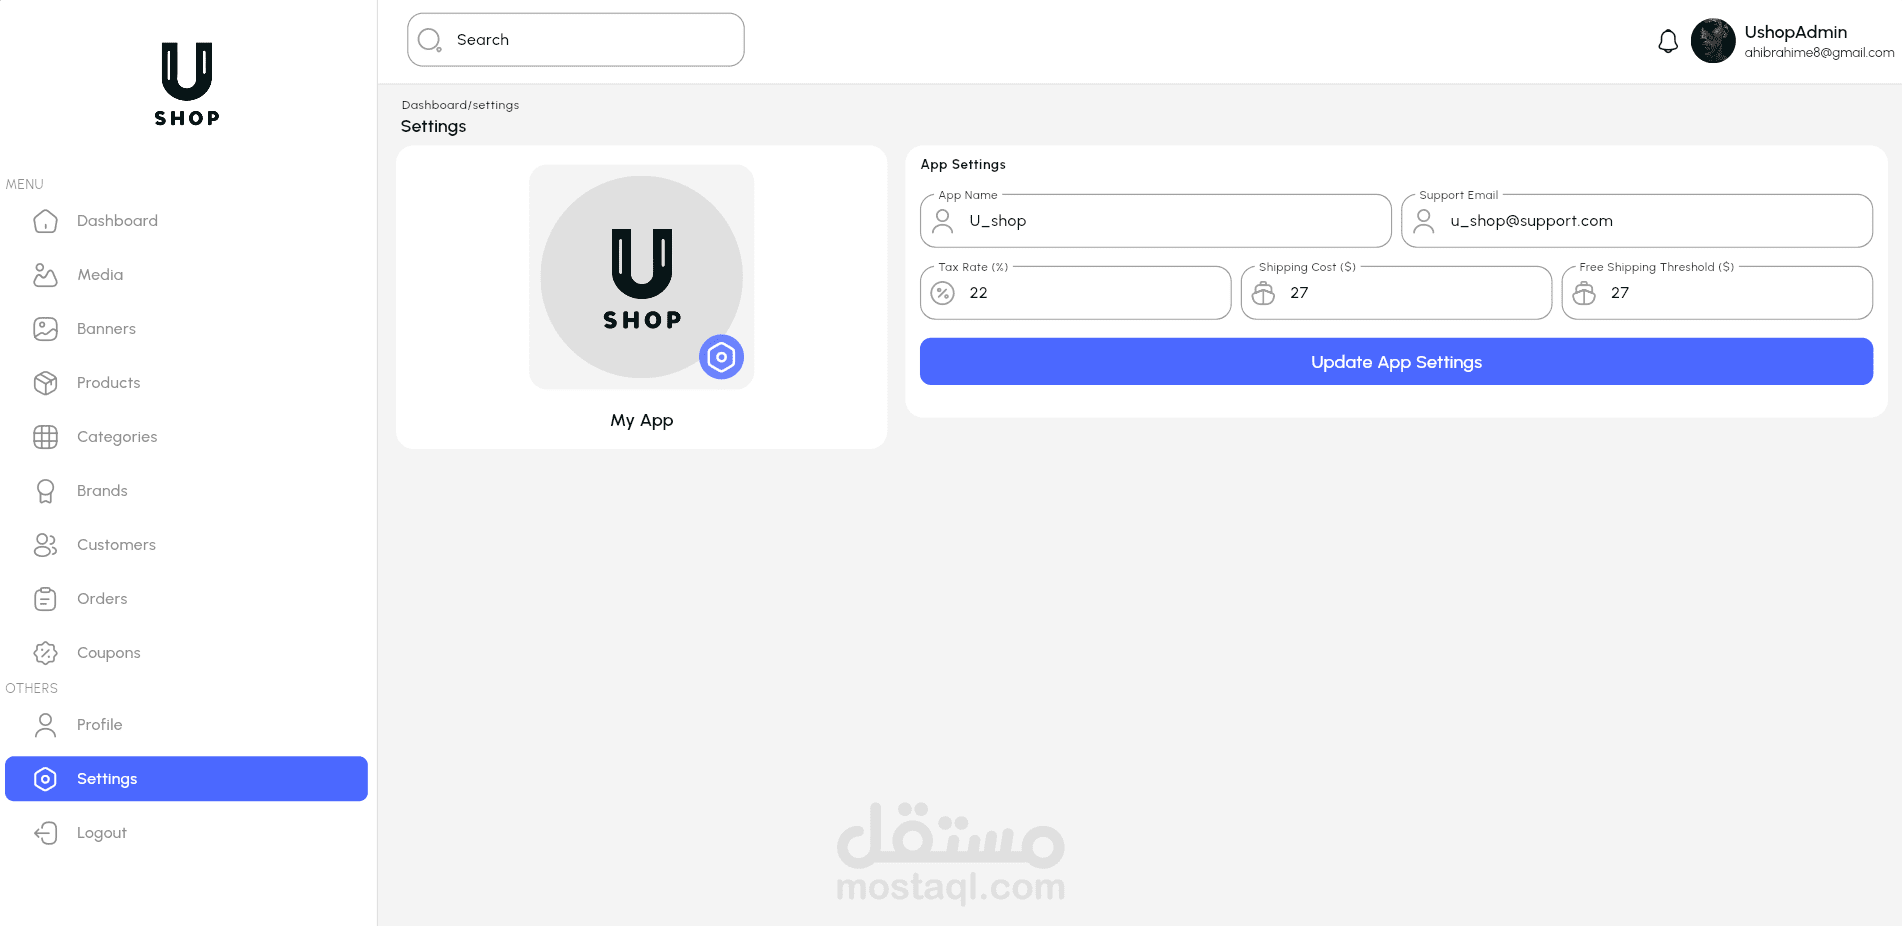Focus the Support Email field
1902x926 pixels.
pyautogui.click(x=1637, y=221)
